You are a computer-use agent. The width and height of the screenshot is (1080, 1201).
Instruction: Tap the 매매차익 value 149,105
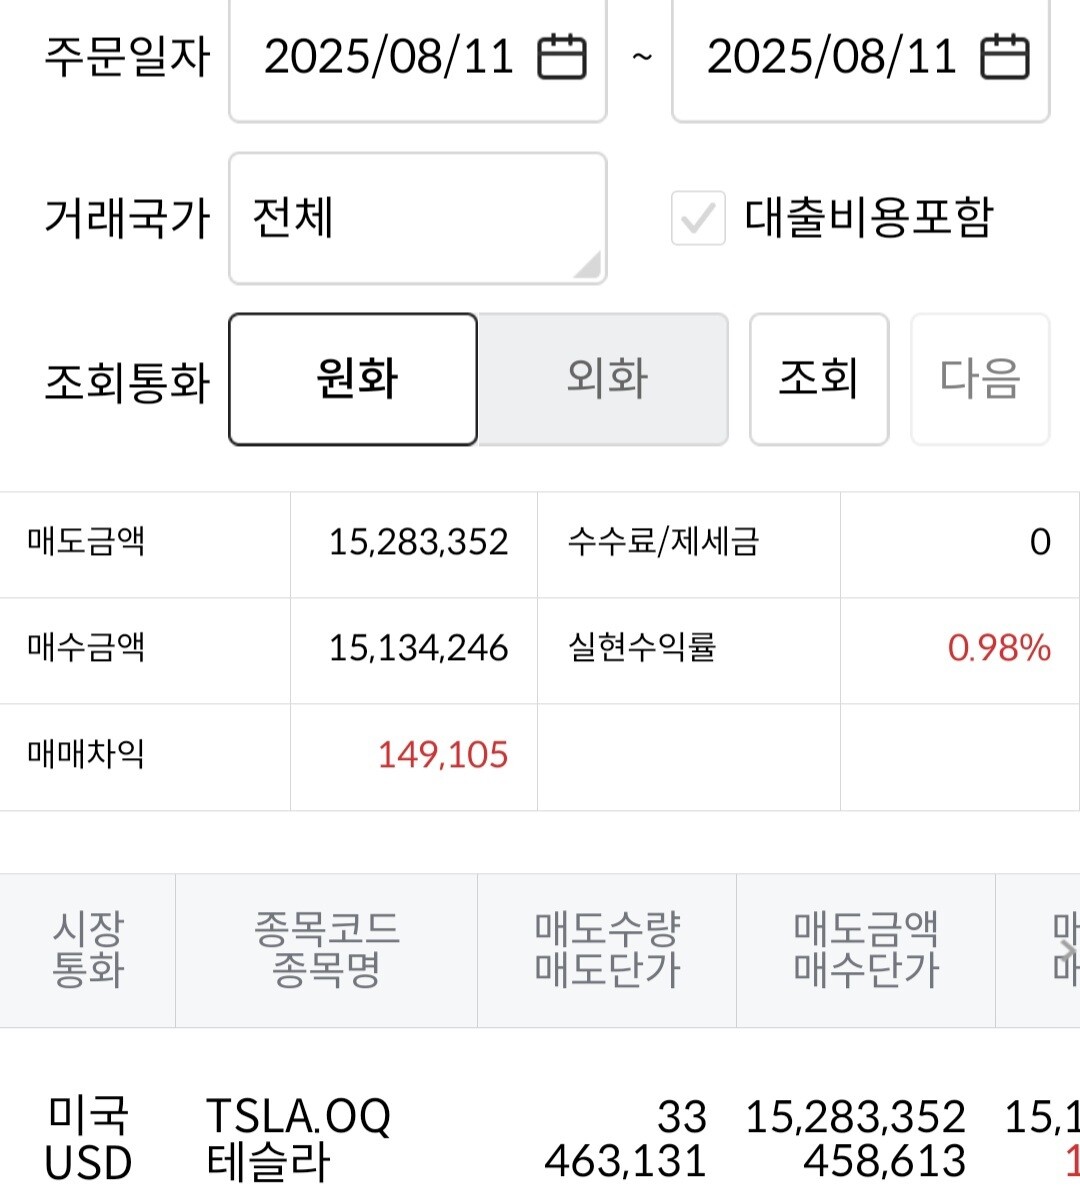(443, 755)
